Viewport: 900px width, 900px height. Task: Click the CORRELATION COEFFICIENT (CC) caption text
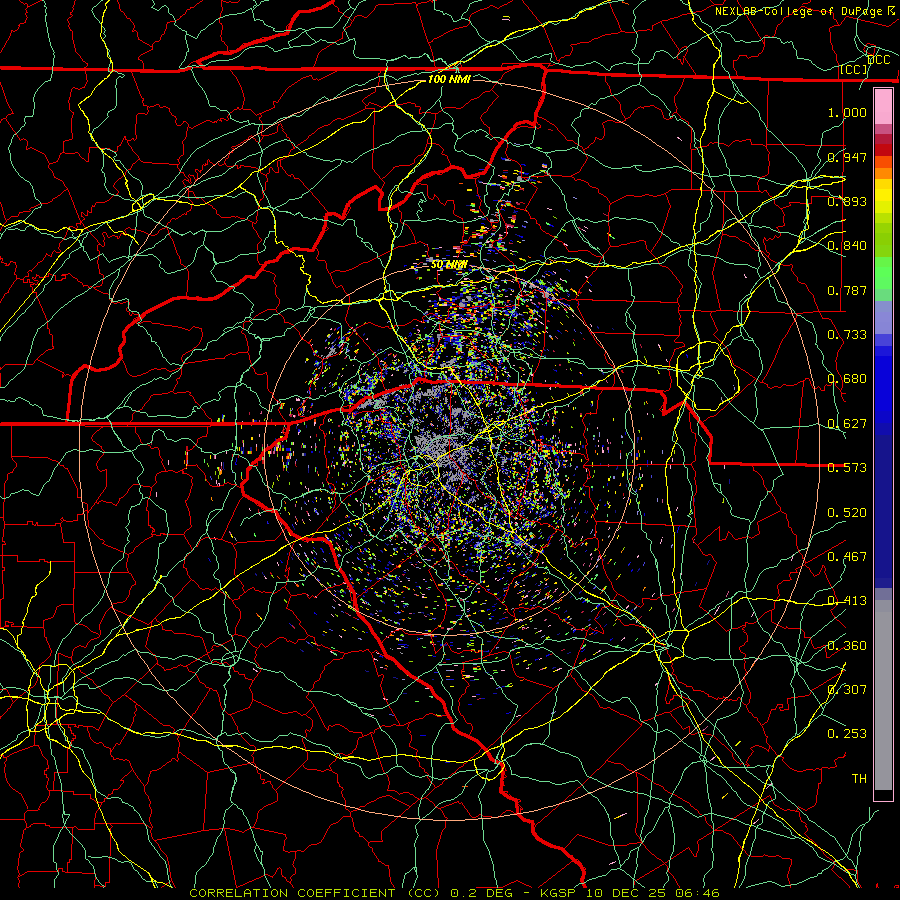315,893
